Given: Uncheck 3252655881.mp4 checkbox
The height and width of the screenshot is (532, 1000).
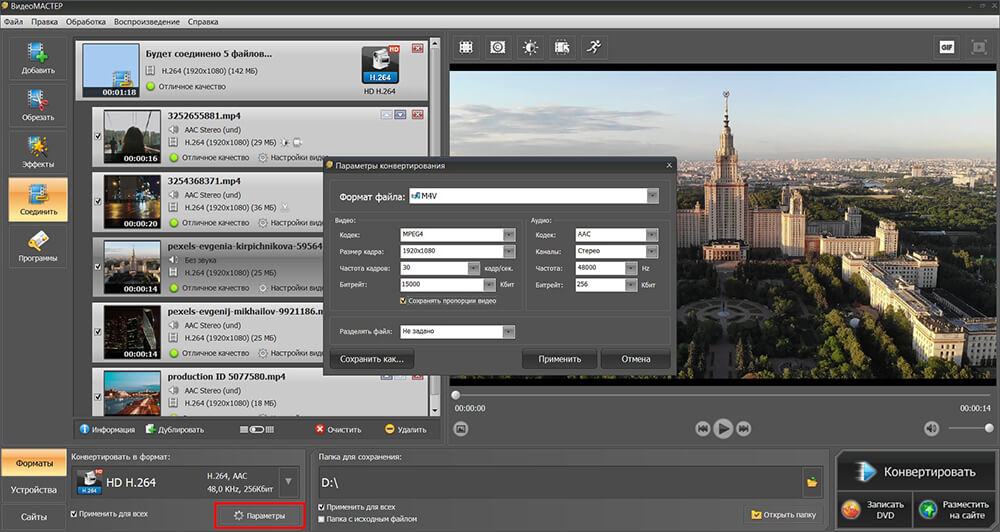Looking at the screenshot, I should click(x=98, y=137).
